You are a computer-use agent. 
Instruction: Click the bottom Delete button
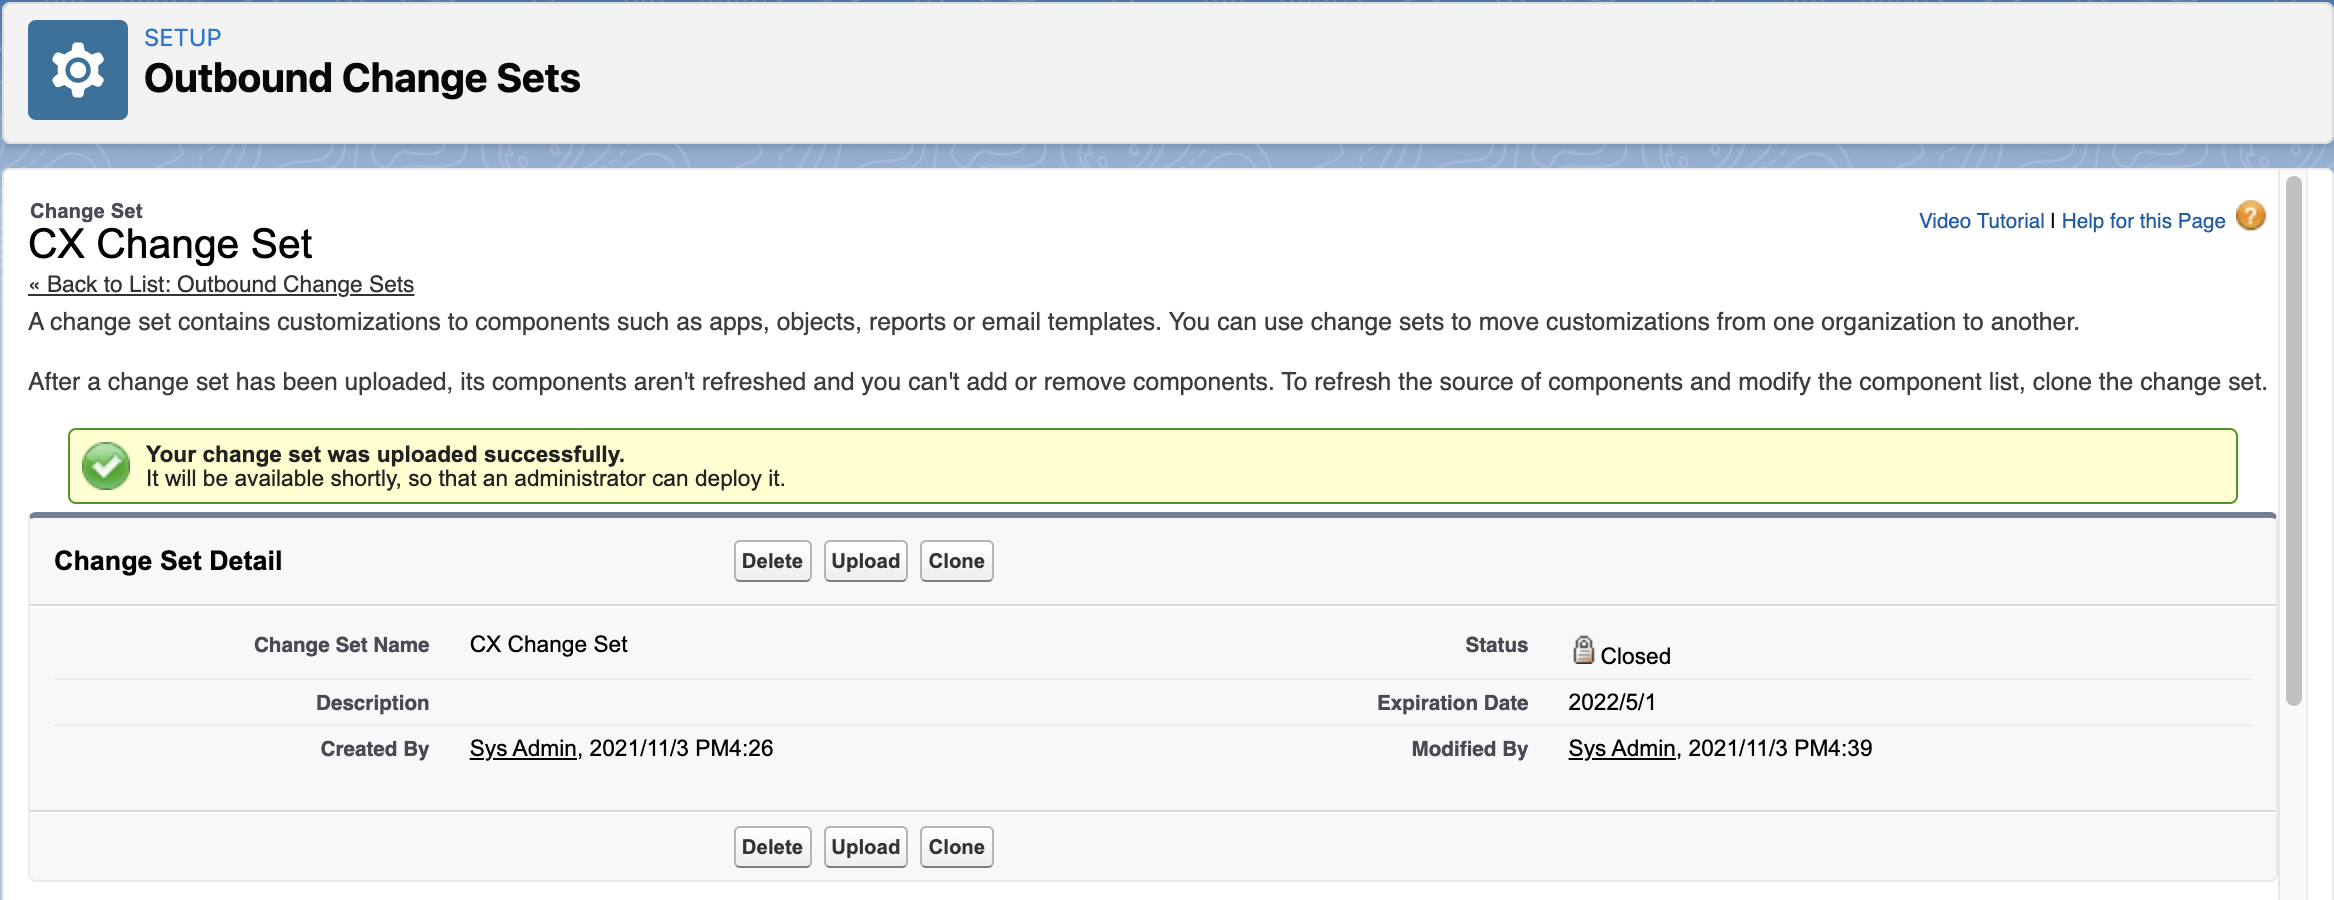coord(772,847)
